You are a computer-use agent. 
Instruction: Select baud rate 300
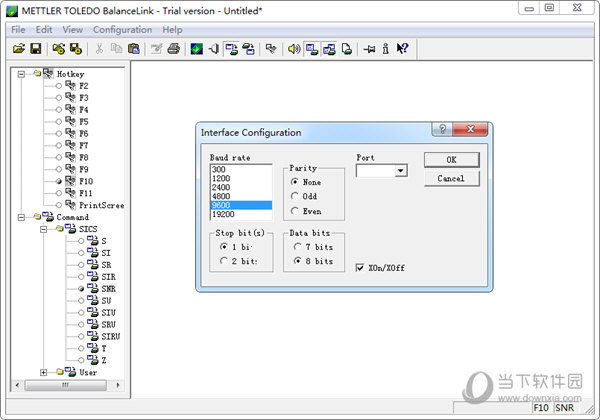pos(241,169)
